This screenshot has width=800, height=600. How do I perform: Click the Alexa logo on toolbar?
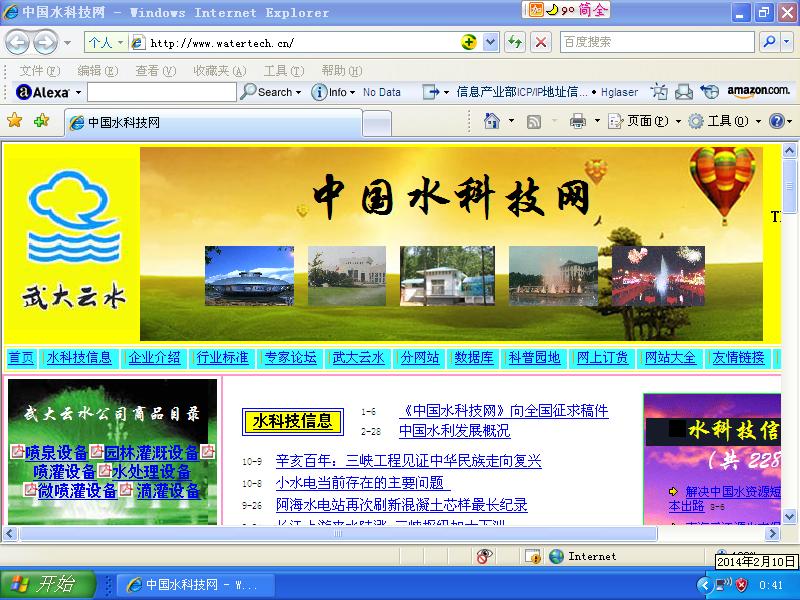coord(43,92)
